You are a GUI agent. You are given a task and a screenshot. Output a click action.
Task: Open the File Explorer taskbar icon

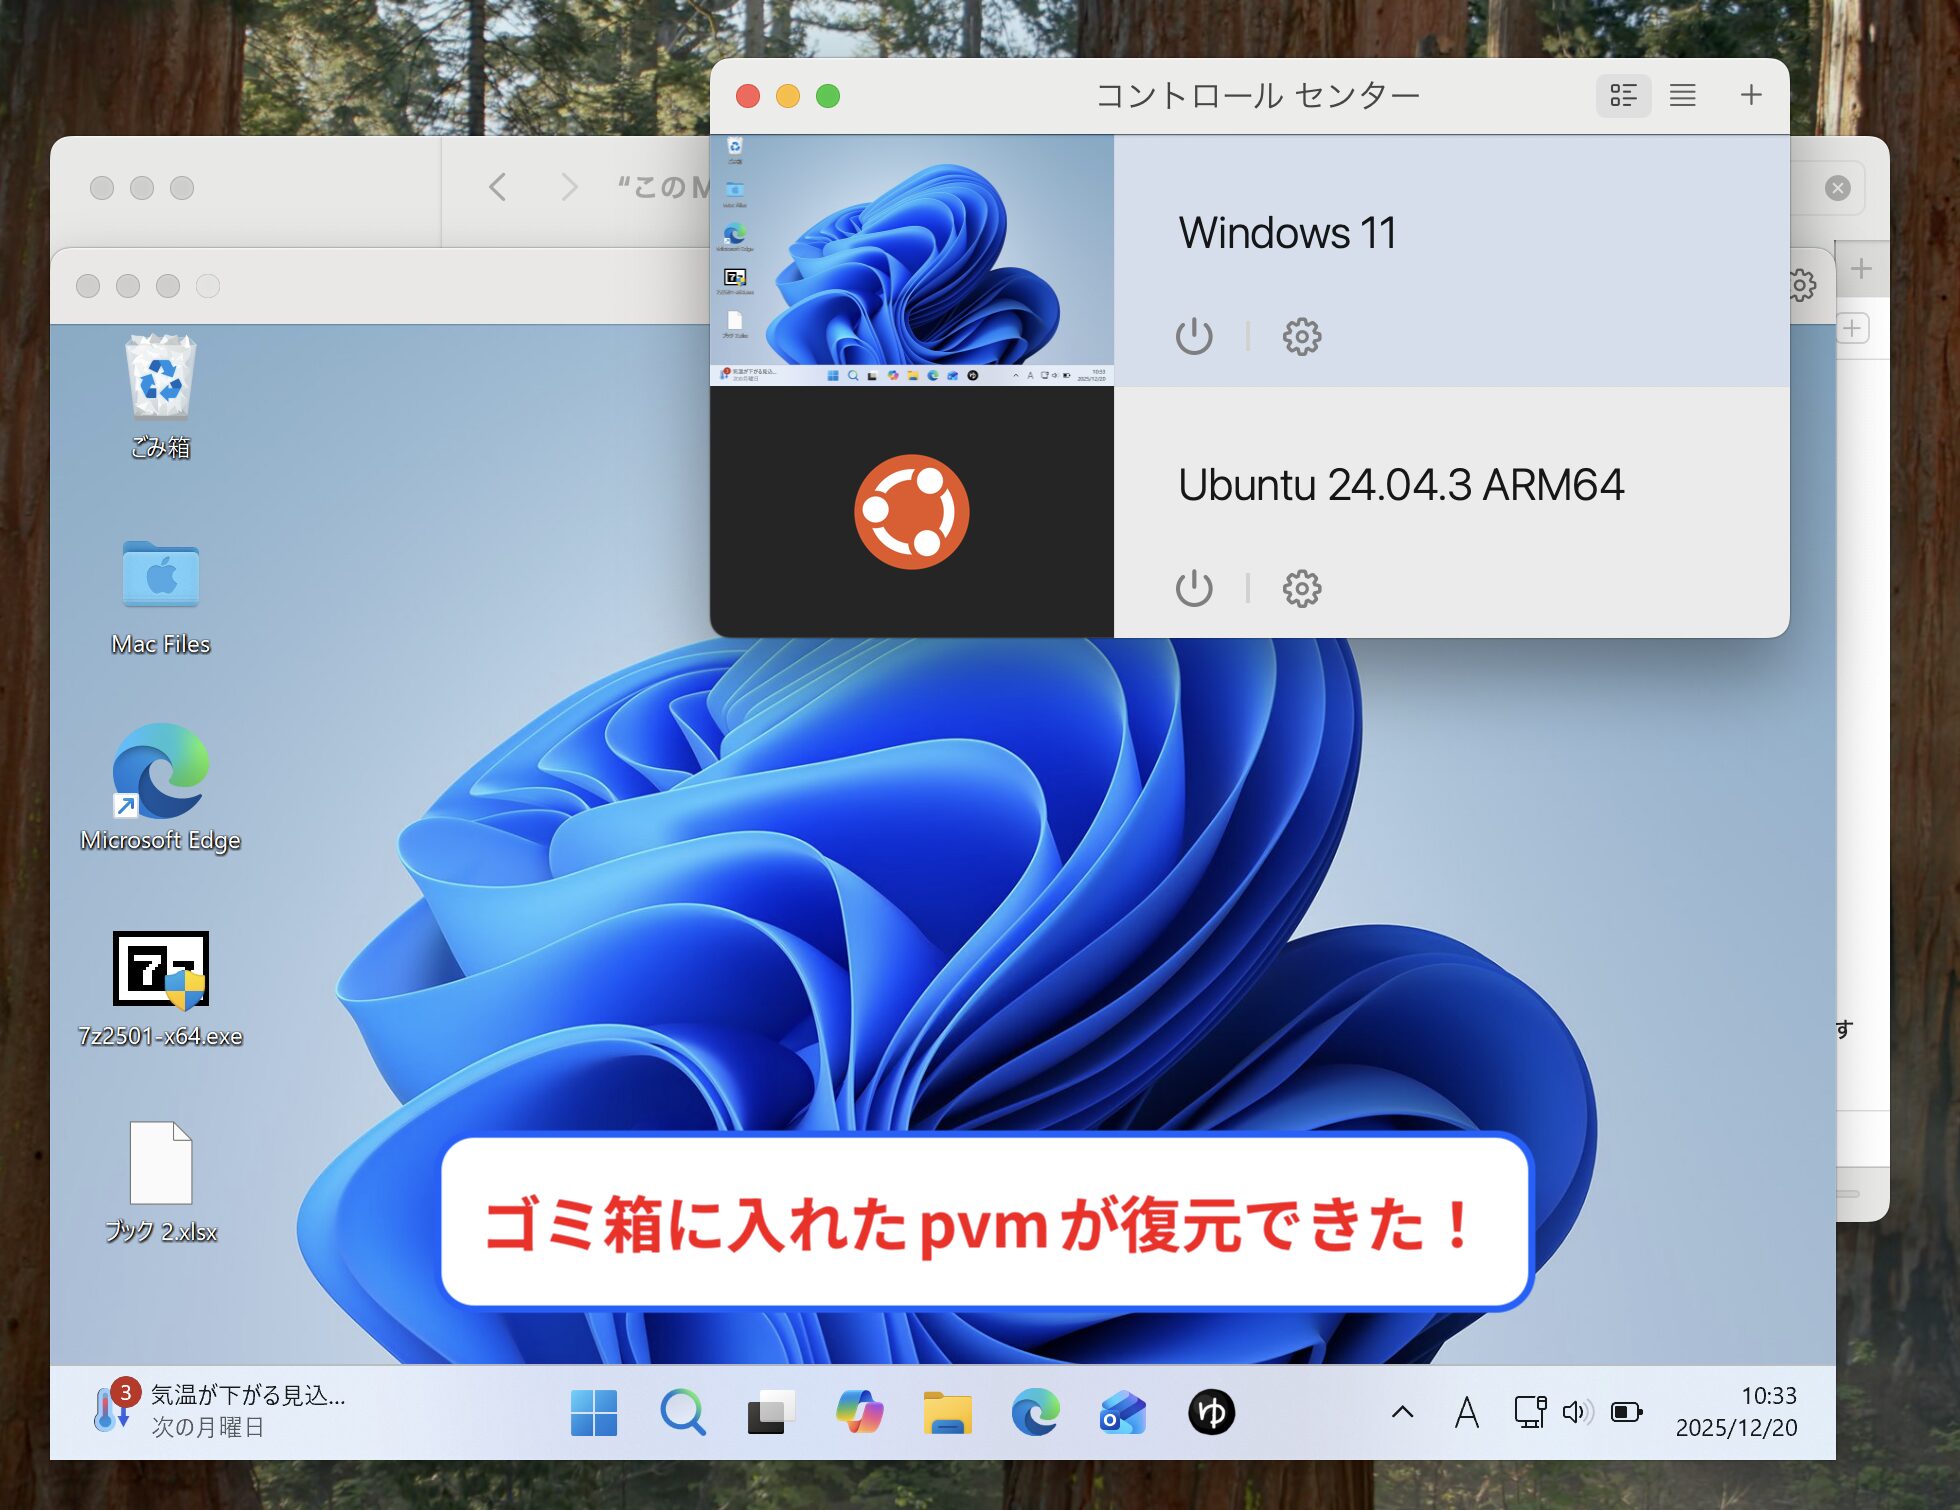(946, 1413)
